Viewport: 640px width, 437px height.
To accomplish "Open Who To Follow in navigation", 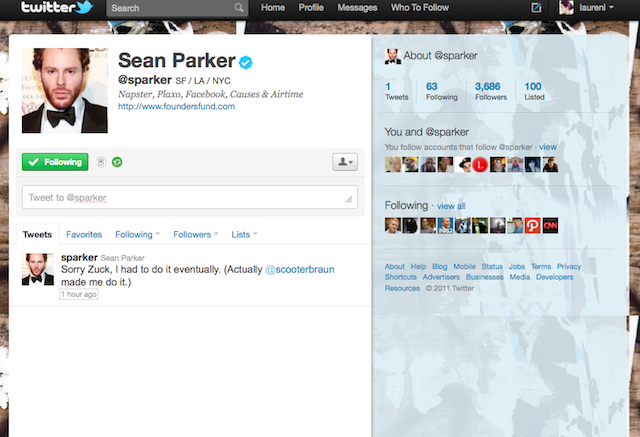I will [x=420, y=7].
